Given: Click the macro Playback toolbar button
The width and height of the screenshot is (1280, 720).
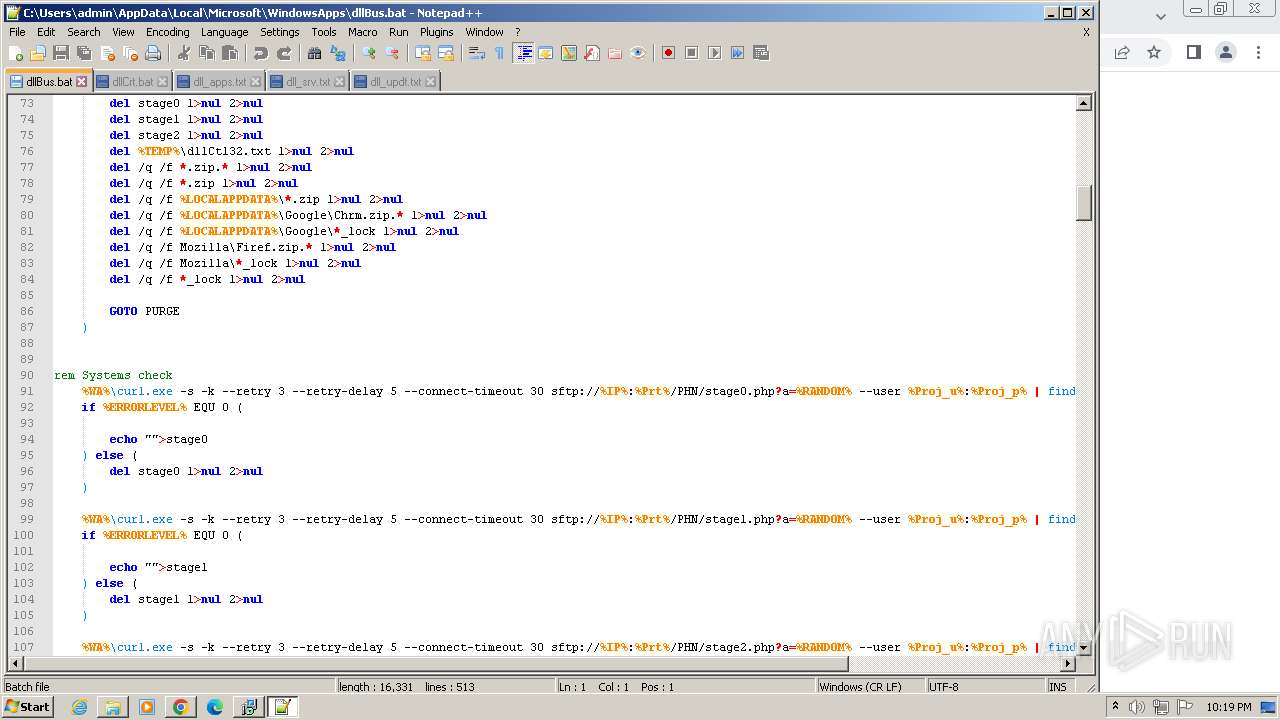Looking at the screenshot, I should 714,53.
